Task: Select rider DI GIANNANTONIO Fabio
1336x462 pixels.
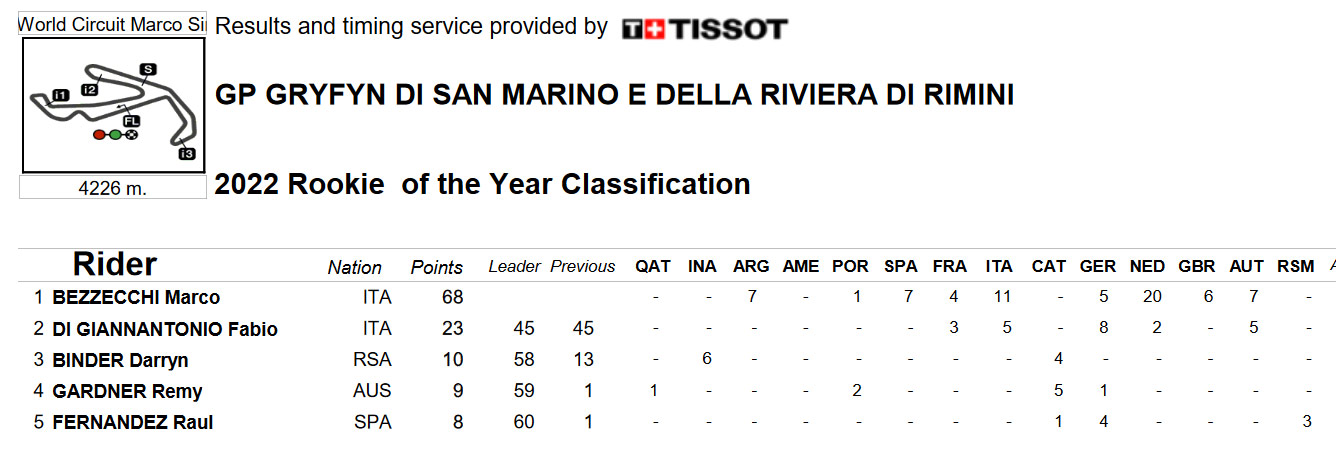Action: [x=165, y=329]
